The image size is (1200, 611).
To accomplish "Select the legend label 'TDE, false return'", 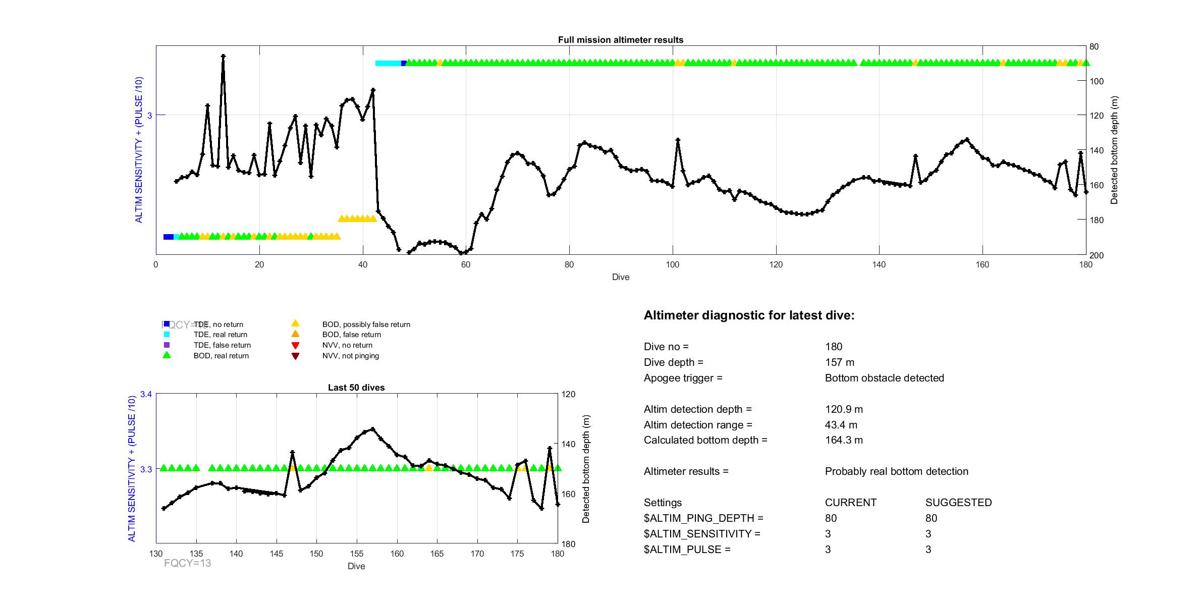I will pos(223,345).
